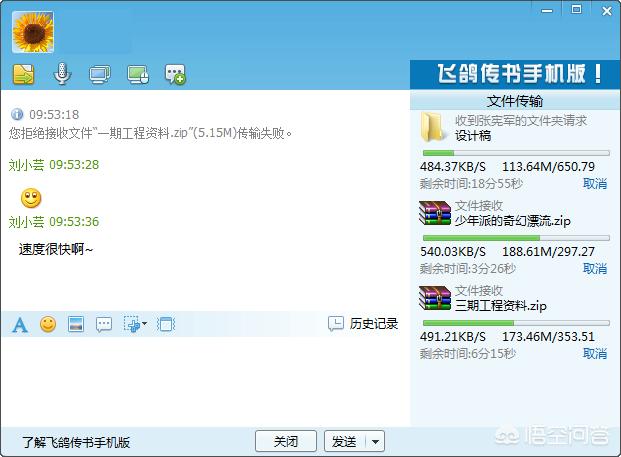Click the smiley emoticon in the chat
Viewport: 621px width, 457px height.
click(31, 198)
